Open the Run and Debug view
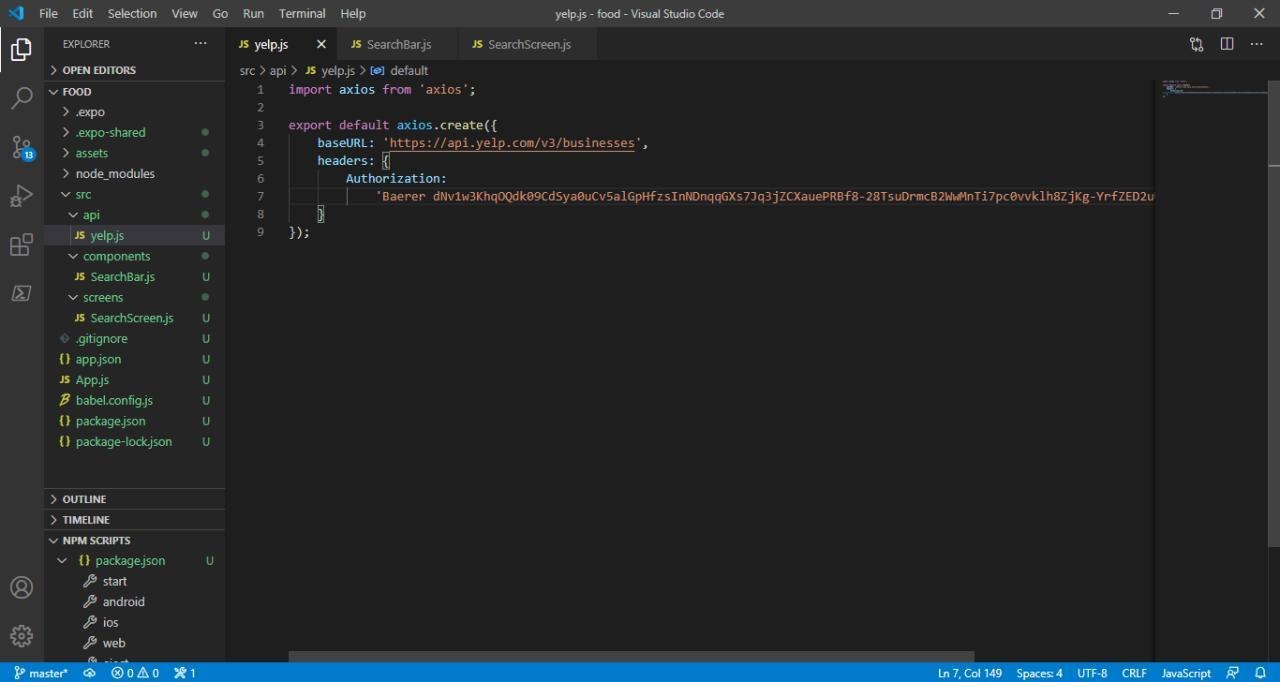 [21, 196]
